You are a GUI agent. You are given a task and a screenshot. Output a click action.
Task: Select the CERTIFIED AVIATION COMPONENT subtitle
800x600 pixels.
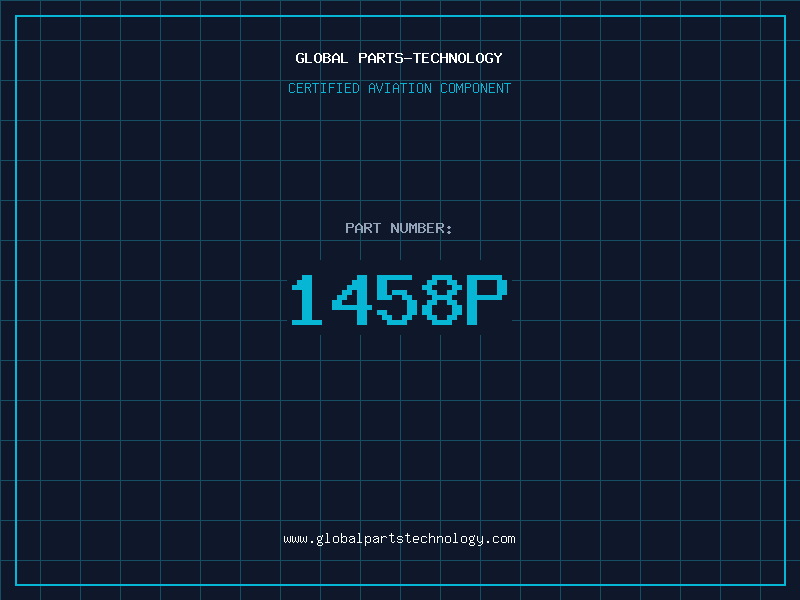pyautogui.click(x=399, y=88)
